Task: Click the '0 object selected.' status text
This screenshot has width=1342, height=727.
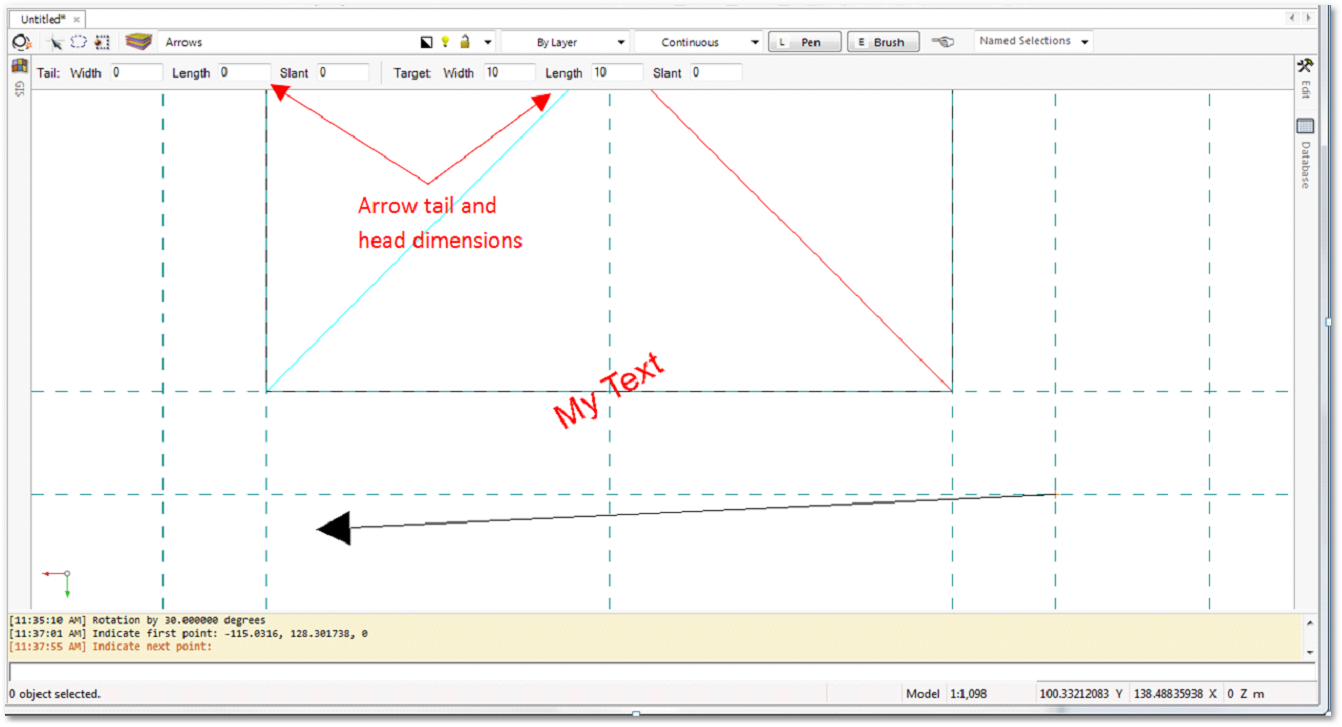Action: tap(55, 693)
